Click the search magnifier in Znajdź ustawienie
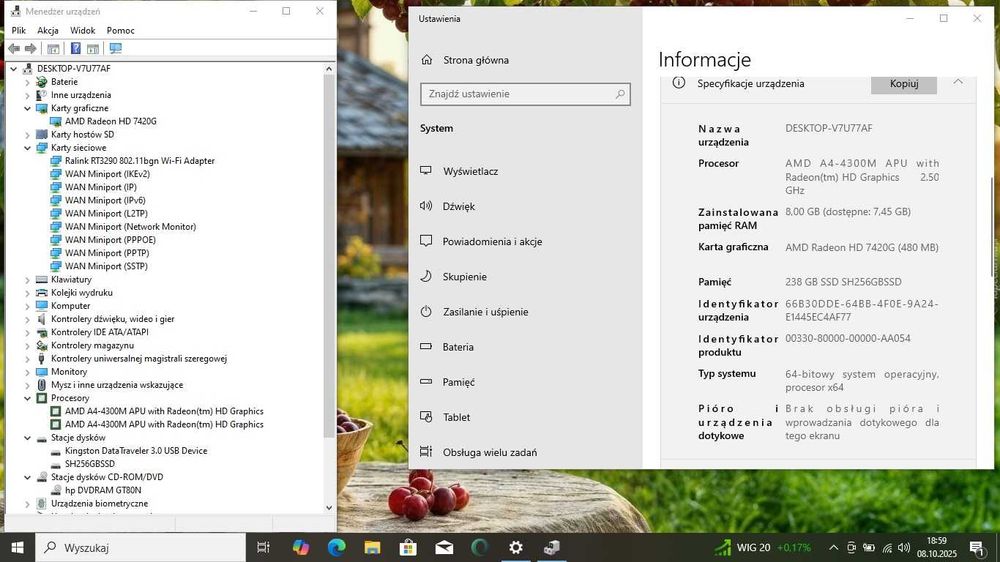The width and height of the screenshot is (1000, 562). (x=620, y=94)
